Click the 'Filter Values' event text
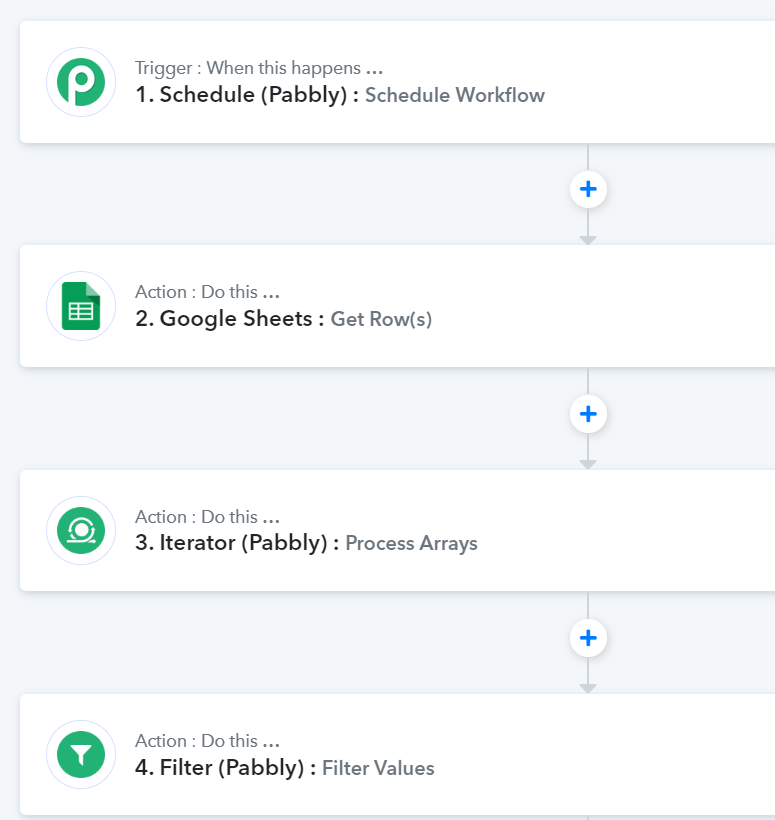 tap(378, 768)
